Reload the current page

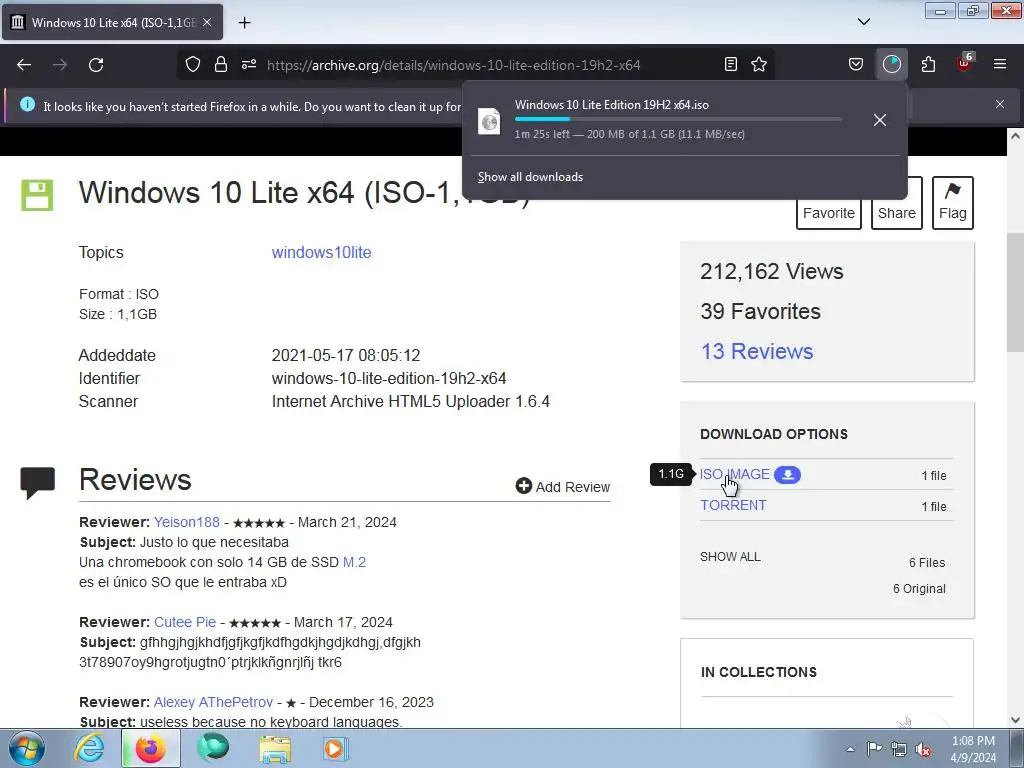(x=96, y=65)
